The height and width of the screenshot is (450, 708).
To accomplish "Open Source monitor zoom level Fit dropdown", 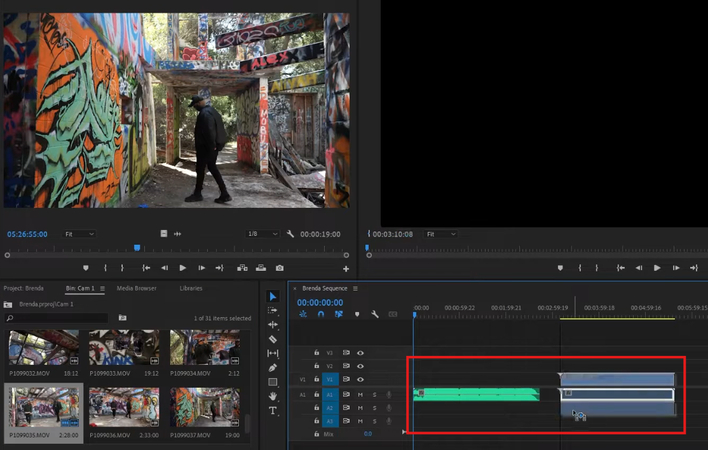I will (79, 234).
